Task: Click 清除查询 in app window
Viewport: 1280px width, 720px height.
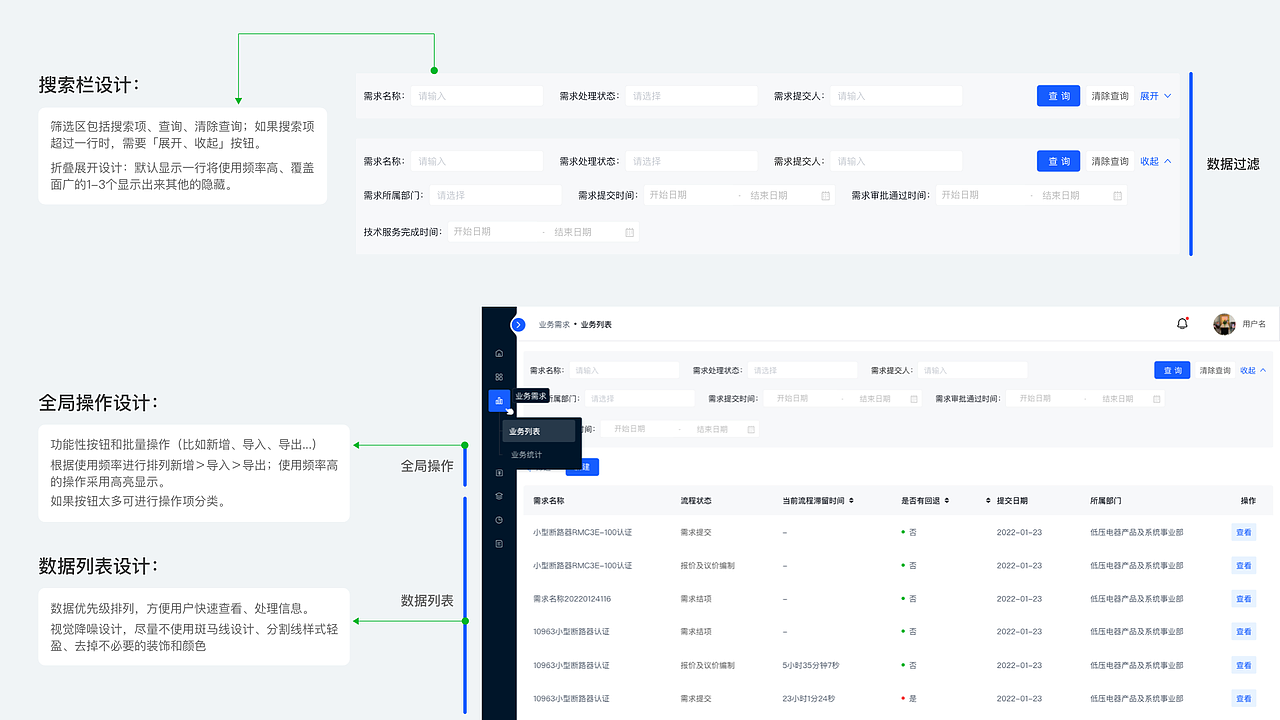Action: 1215,371
